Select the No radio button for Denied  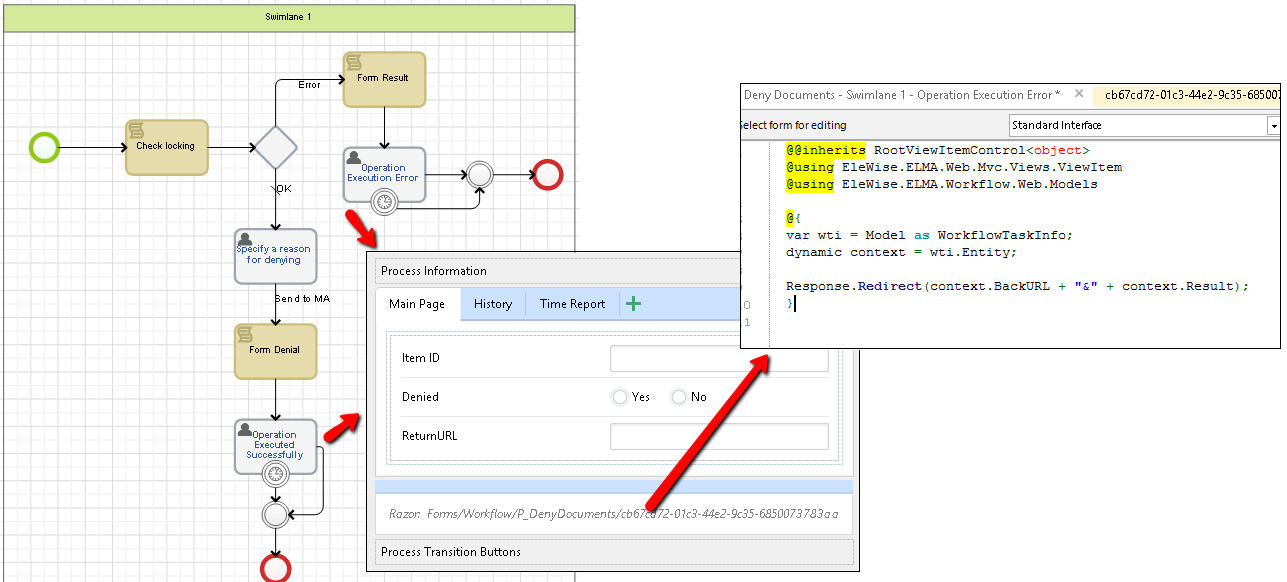(x=679, y=397)
